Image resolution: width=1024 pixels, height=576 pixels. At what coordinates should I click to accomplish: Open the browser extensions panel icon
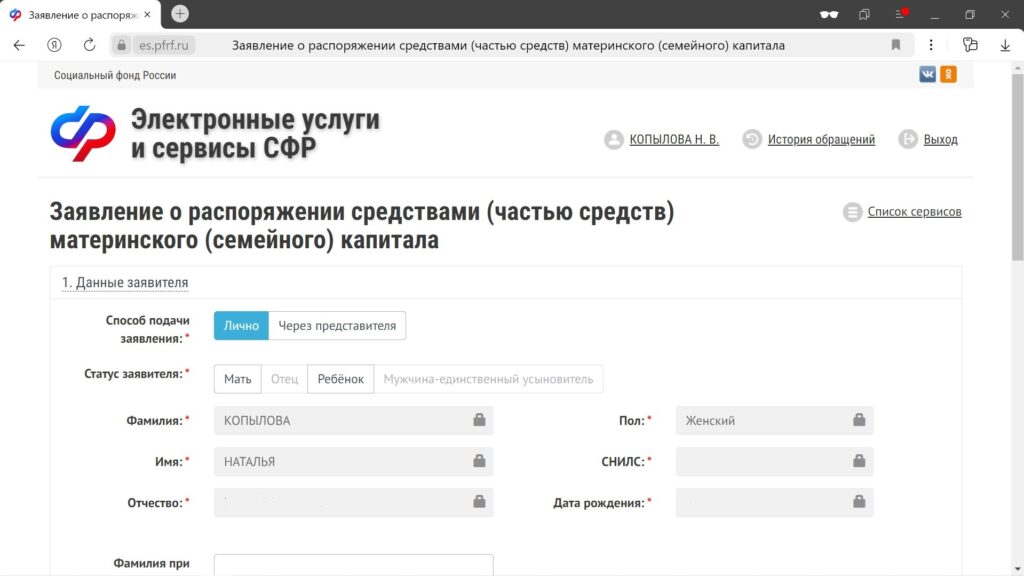(970, 45)
